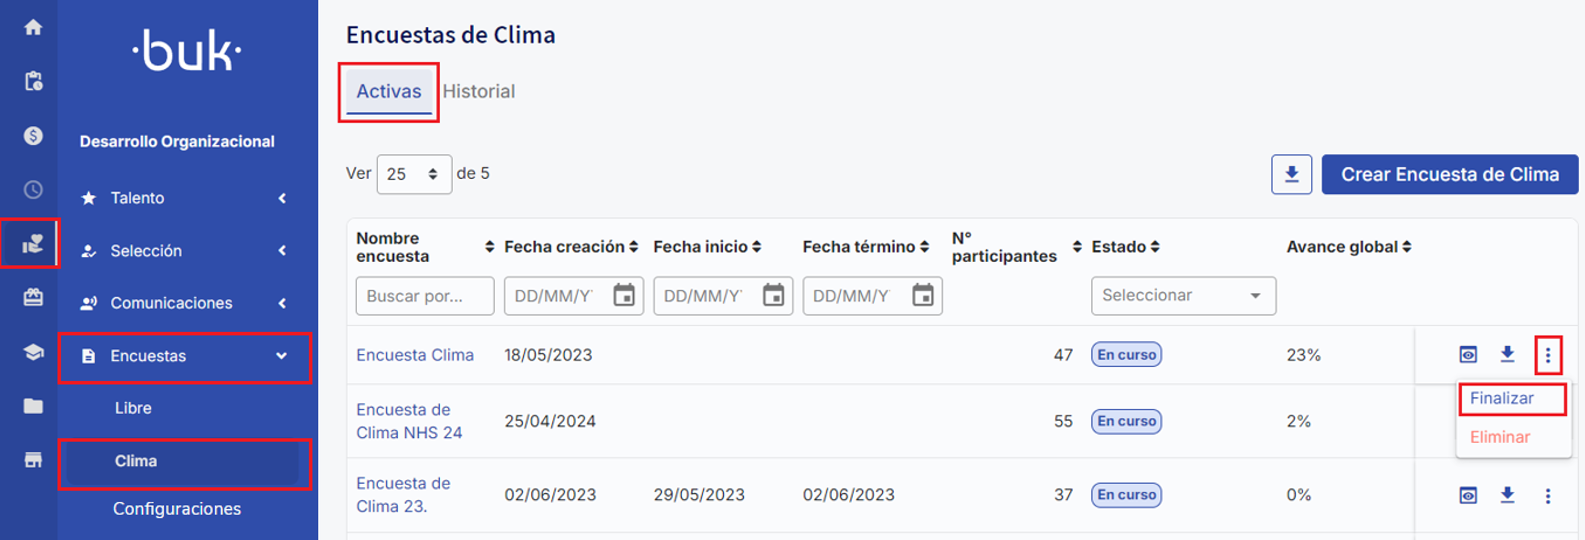Image resolution: width=1585 pixels, height=540 pixels.
Task: Click the clock icon in left sidebar
Action: click(33, 189)
